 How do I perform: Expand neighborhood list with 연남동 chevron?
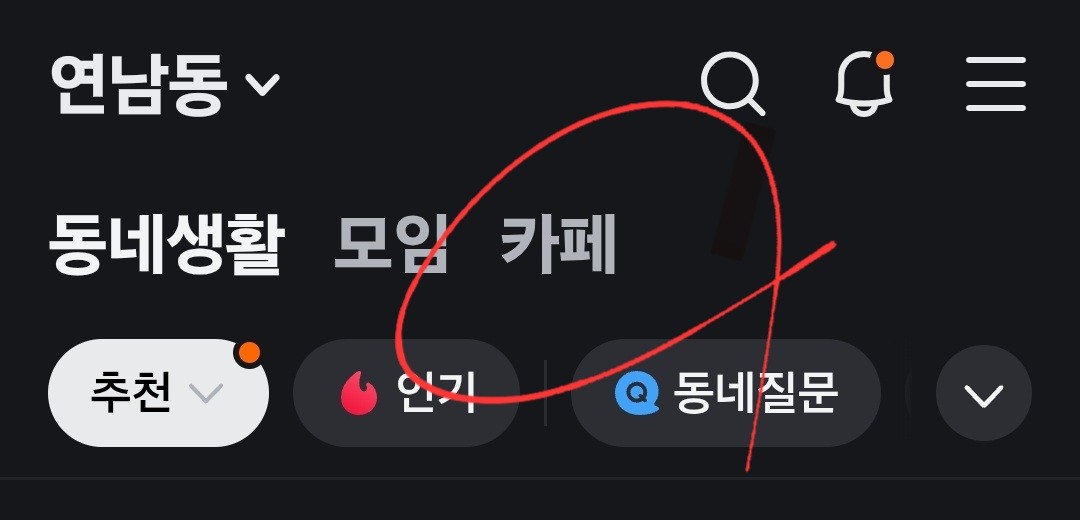262,85
